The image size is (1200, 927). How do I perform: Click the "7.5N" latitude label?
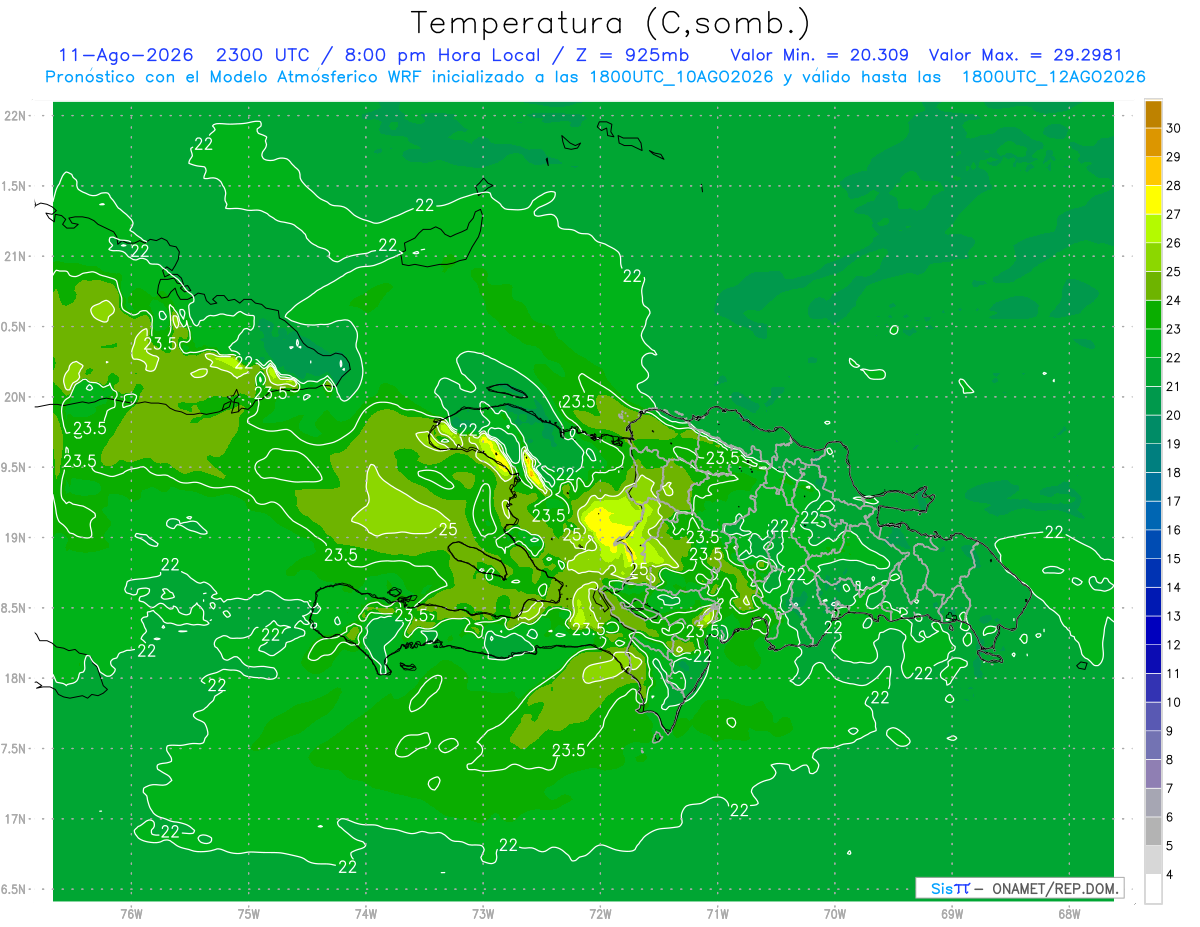point(14,749)
